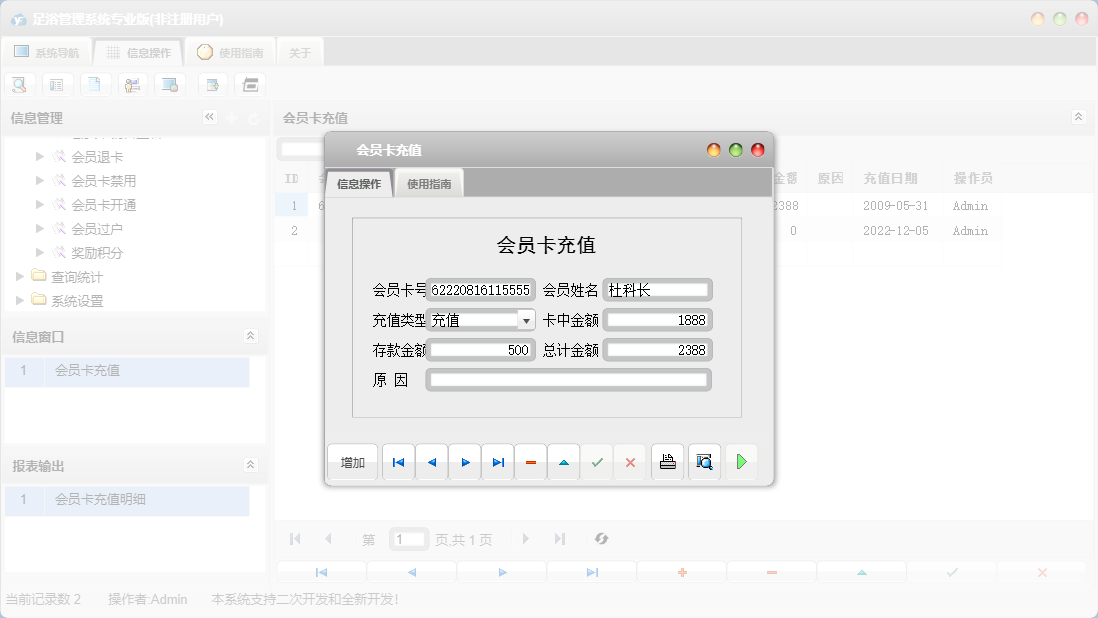Open the 充值类型 dropdown

525,320
